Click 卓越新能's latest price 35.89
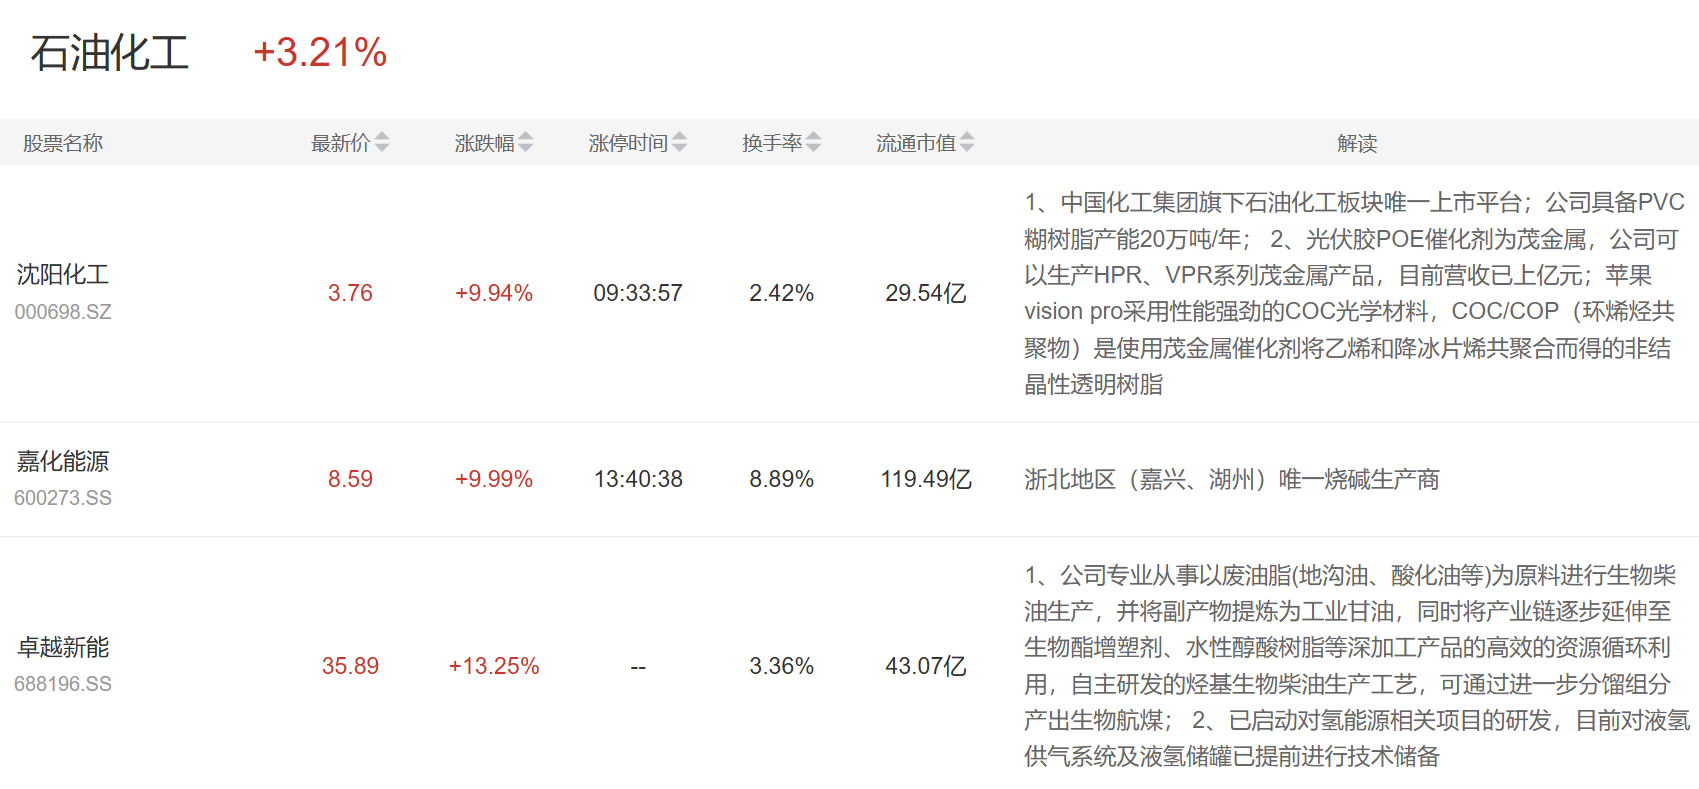Viewport: 1699px width, 789px height. [x=350, y=666]
